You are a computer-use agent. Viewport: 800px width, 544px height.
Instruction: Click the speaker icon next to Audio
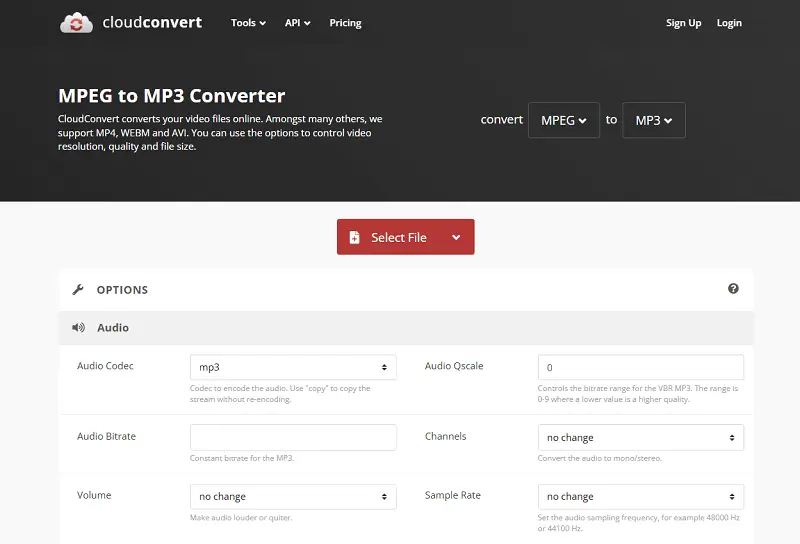78,328
